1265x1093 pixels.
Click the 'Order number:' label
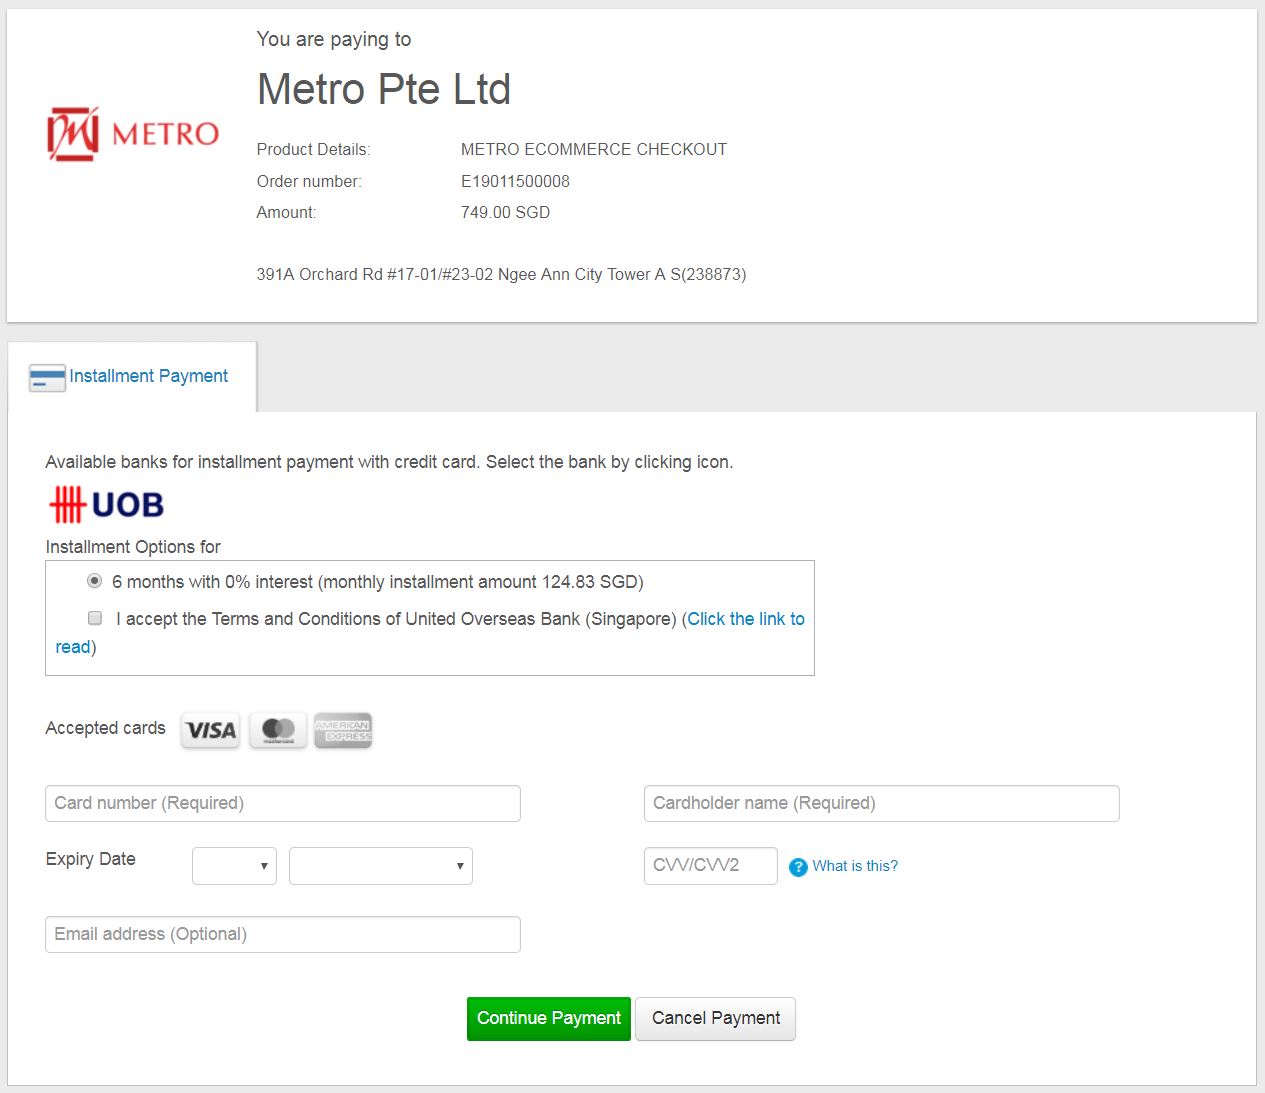[x=309, y=181]
